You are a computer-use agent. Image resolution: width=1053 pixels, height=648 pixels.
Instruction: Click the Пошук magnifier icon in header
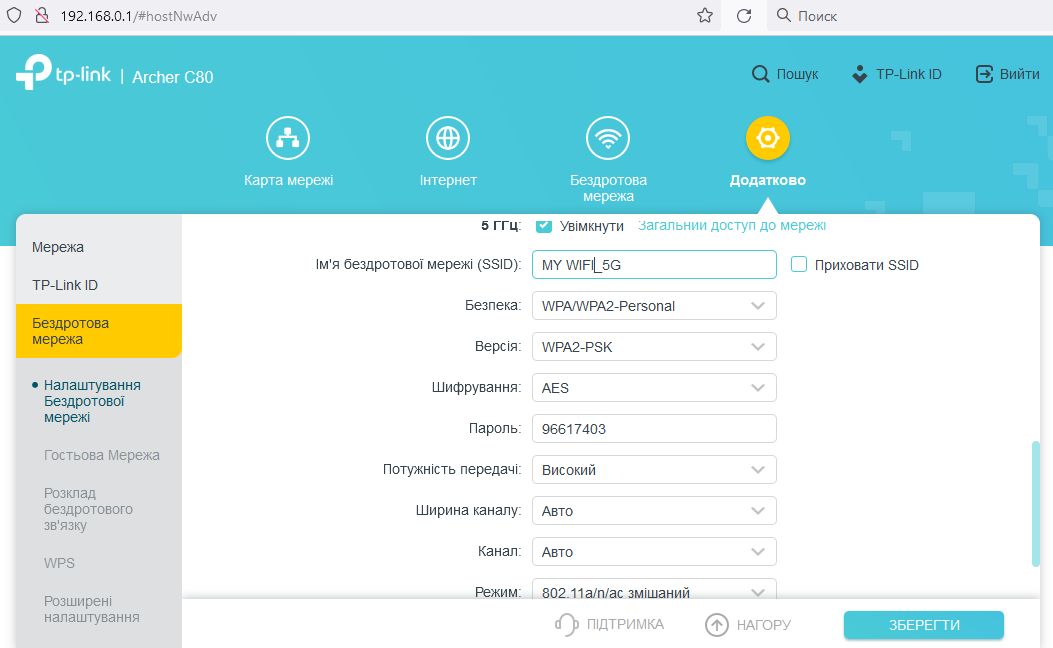[760, 74]
